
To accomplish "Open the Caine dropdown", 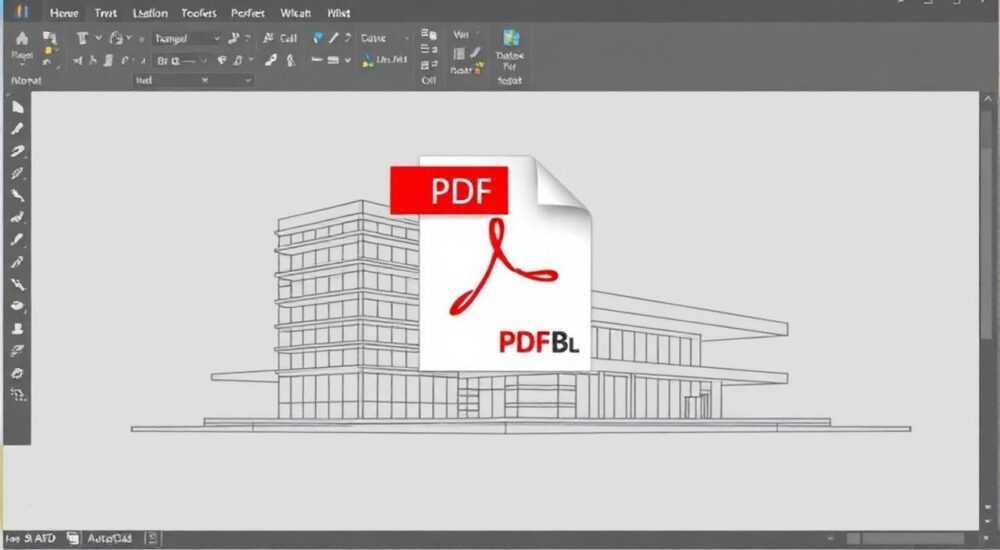I will [x=385, y=38].
